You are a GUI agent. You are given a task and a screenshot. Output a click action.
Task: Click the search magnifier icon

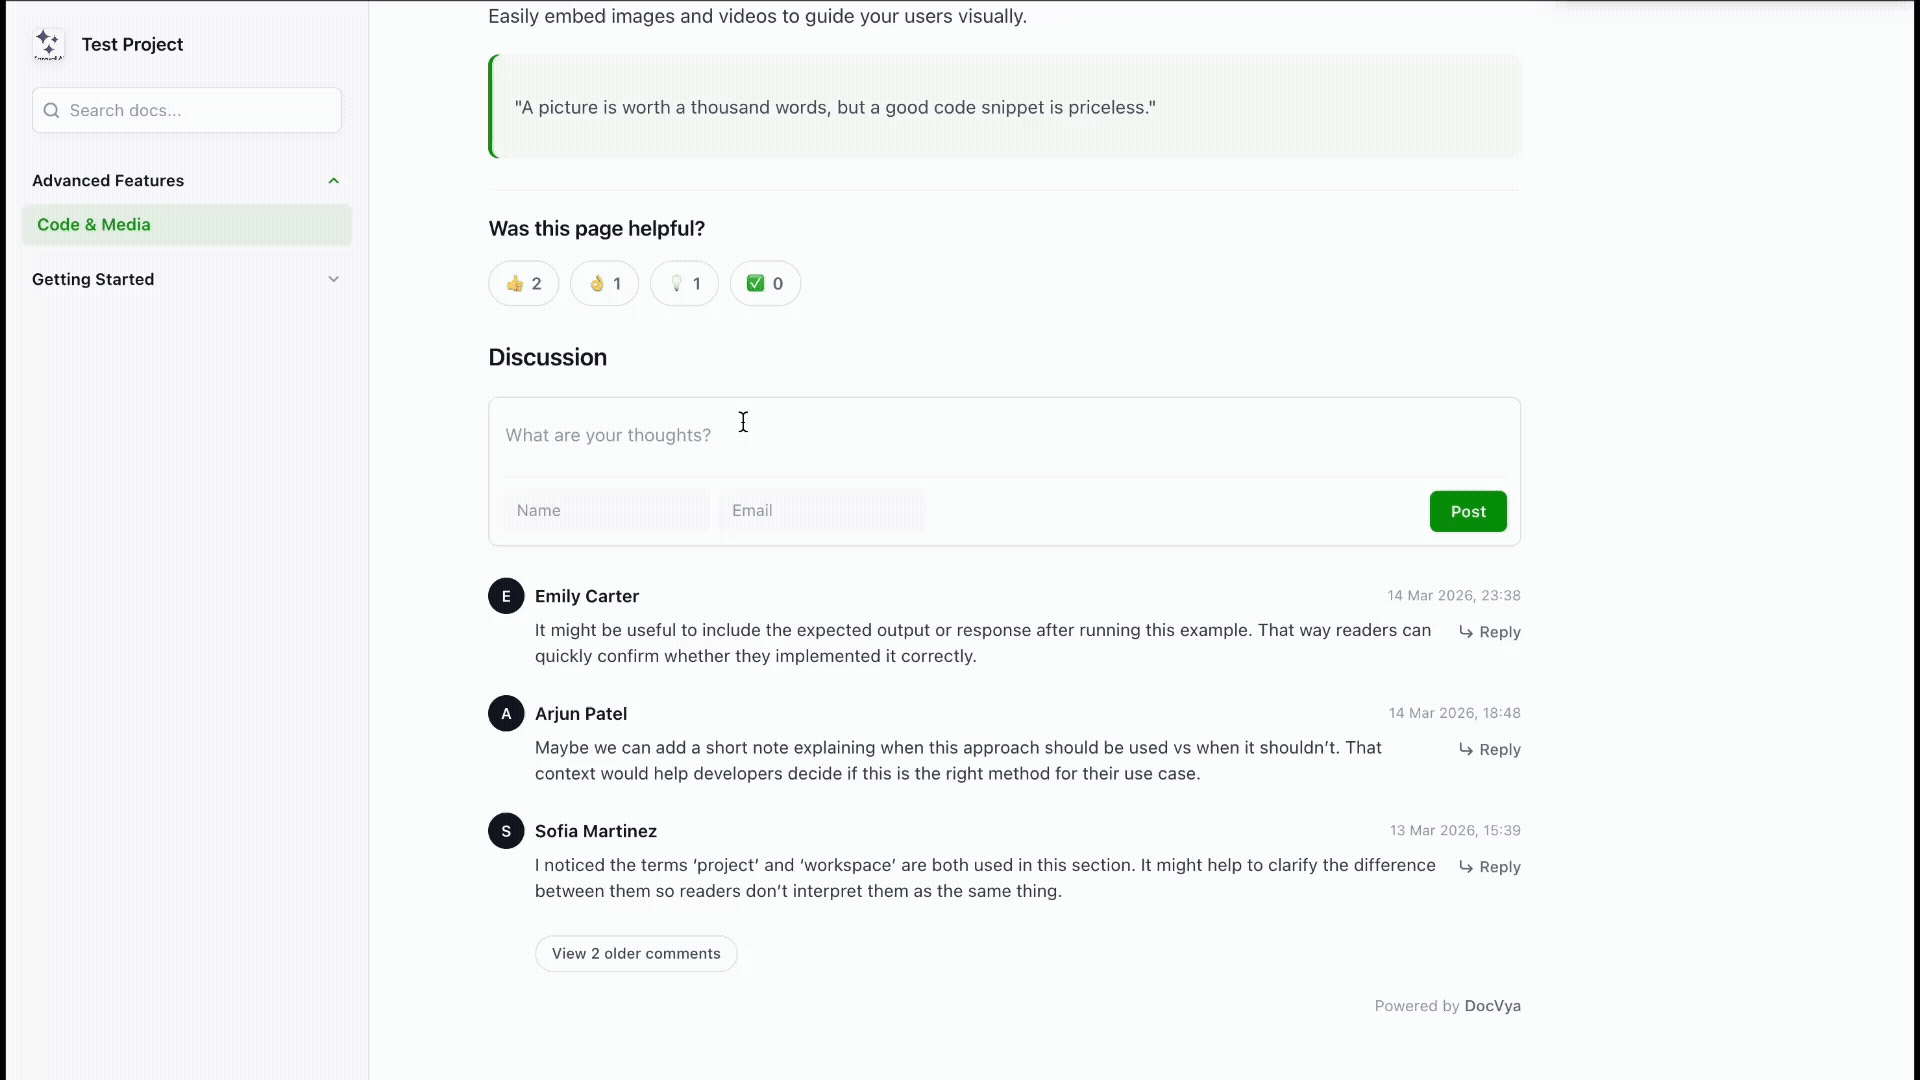point(51,110)
